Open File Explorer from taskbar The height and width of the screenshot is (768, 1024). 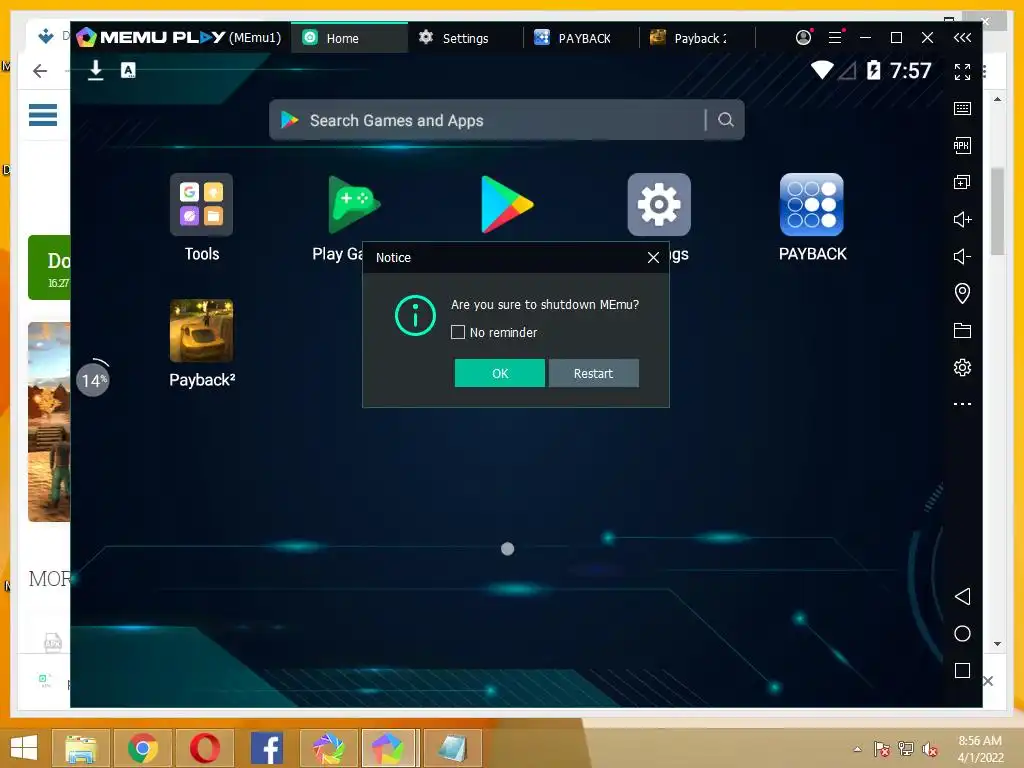[81, 748]
